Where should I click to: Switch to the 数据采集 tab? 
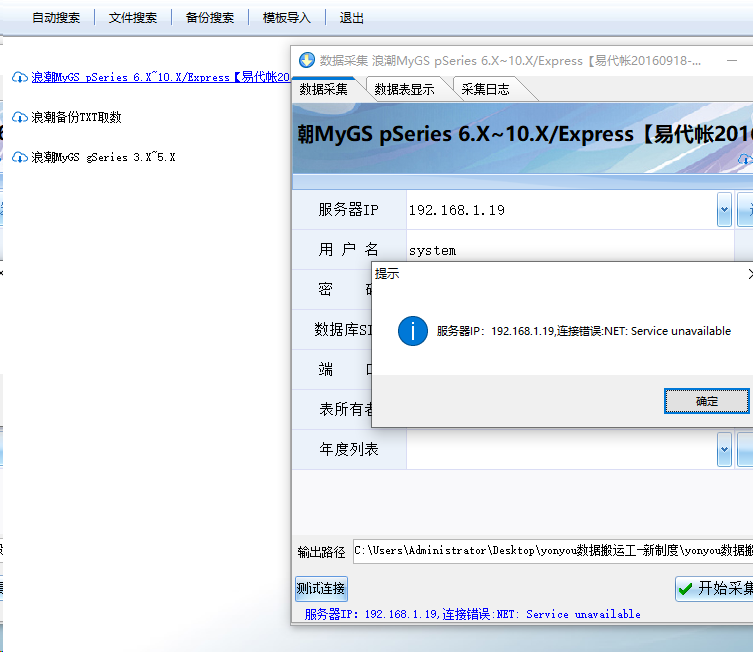coord(323,89)
